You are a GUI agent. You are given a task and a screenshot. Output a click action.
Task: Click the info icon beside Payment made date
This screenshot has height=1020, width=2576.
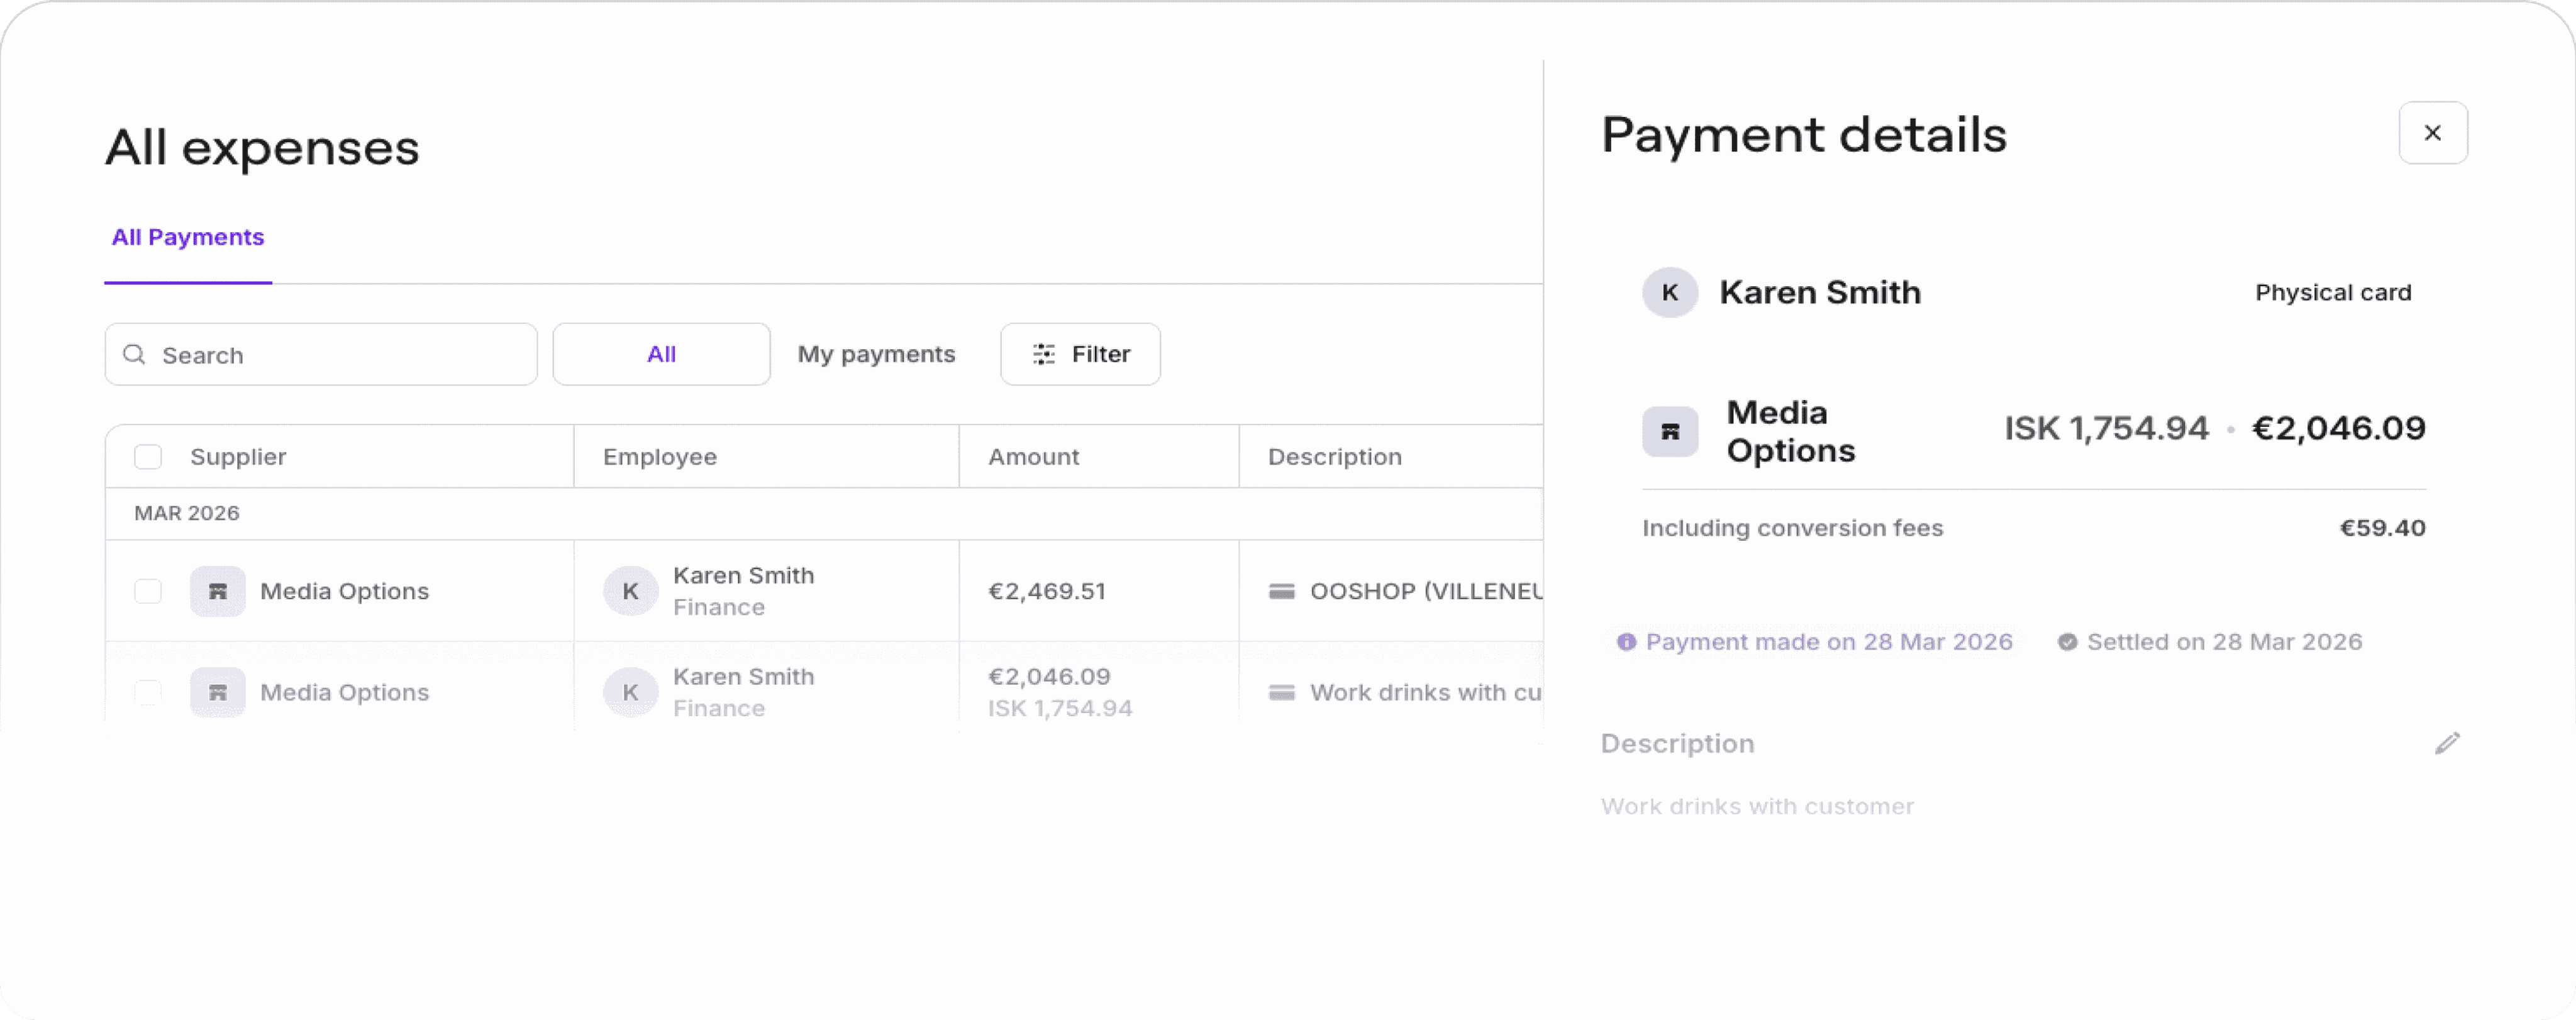(x=1626, y=642)
